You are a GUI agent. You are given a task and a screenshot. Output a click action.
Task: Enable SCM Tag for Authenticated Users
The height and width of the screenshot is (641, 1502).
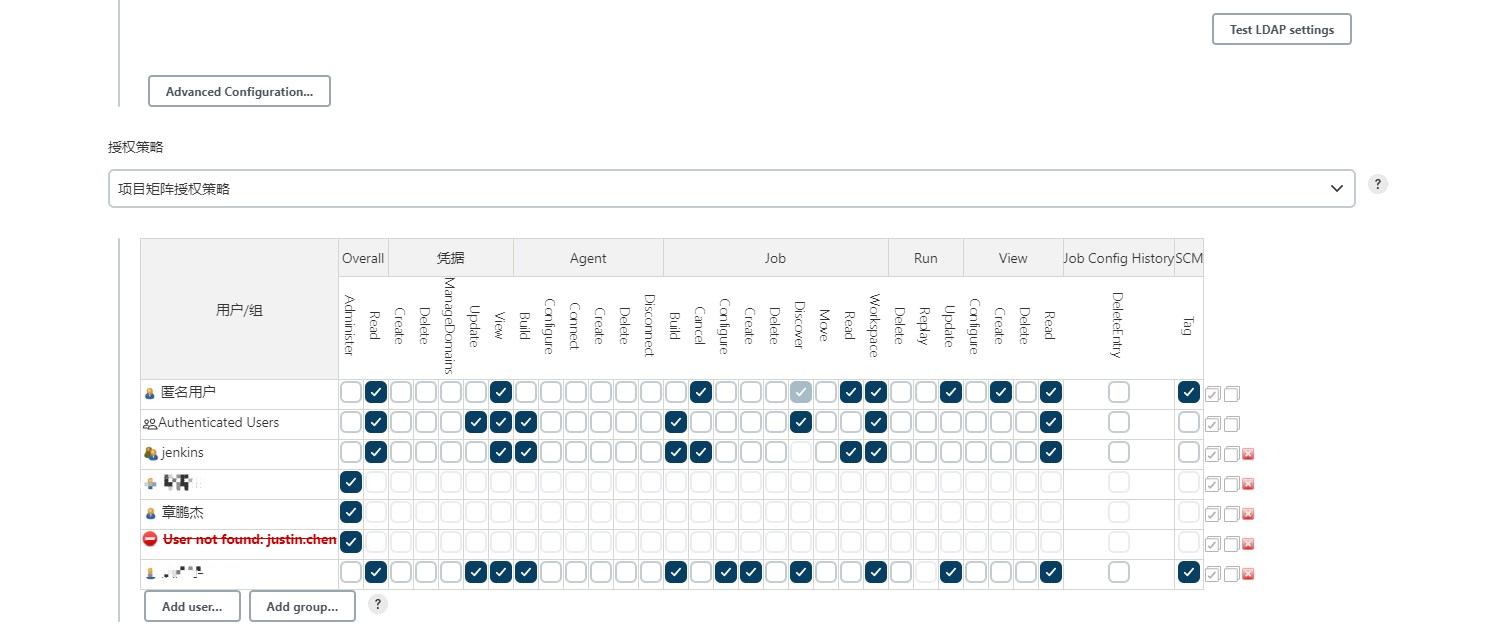pyautogui.click(x=1189, y=422)
